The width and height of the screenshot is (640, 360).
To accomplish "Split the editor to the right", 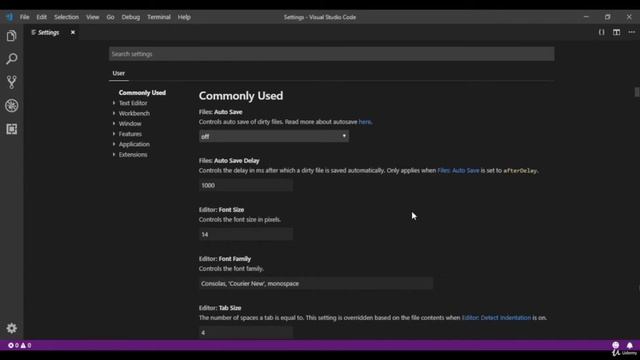I will pos(616,32).
